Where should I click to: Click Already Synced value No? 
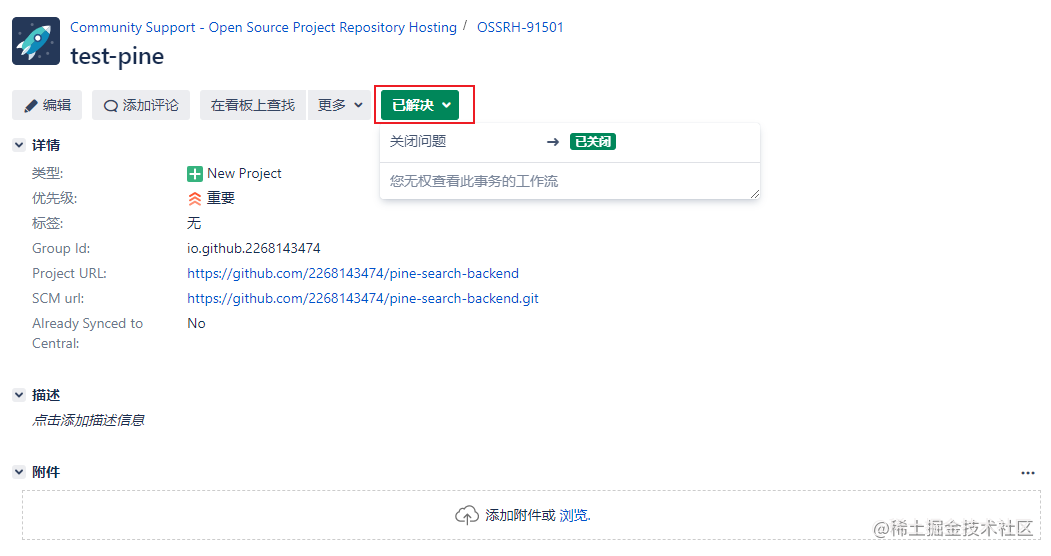[x=196, y=324]
